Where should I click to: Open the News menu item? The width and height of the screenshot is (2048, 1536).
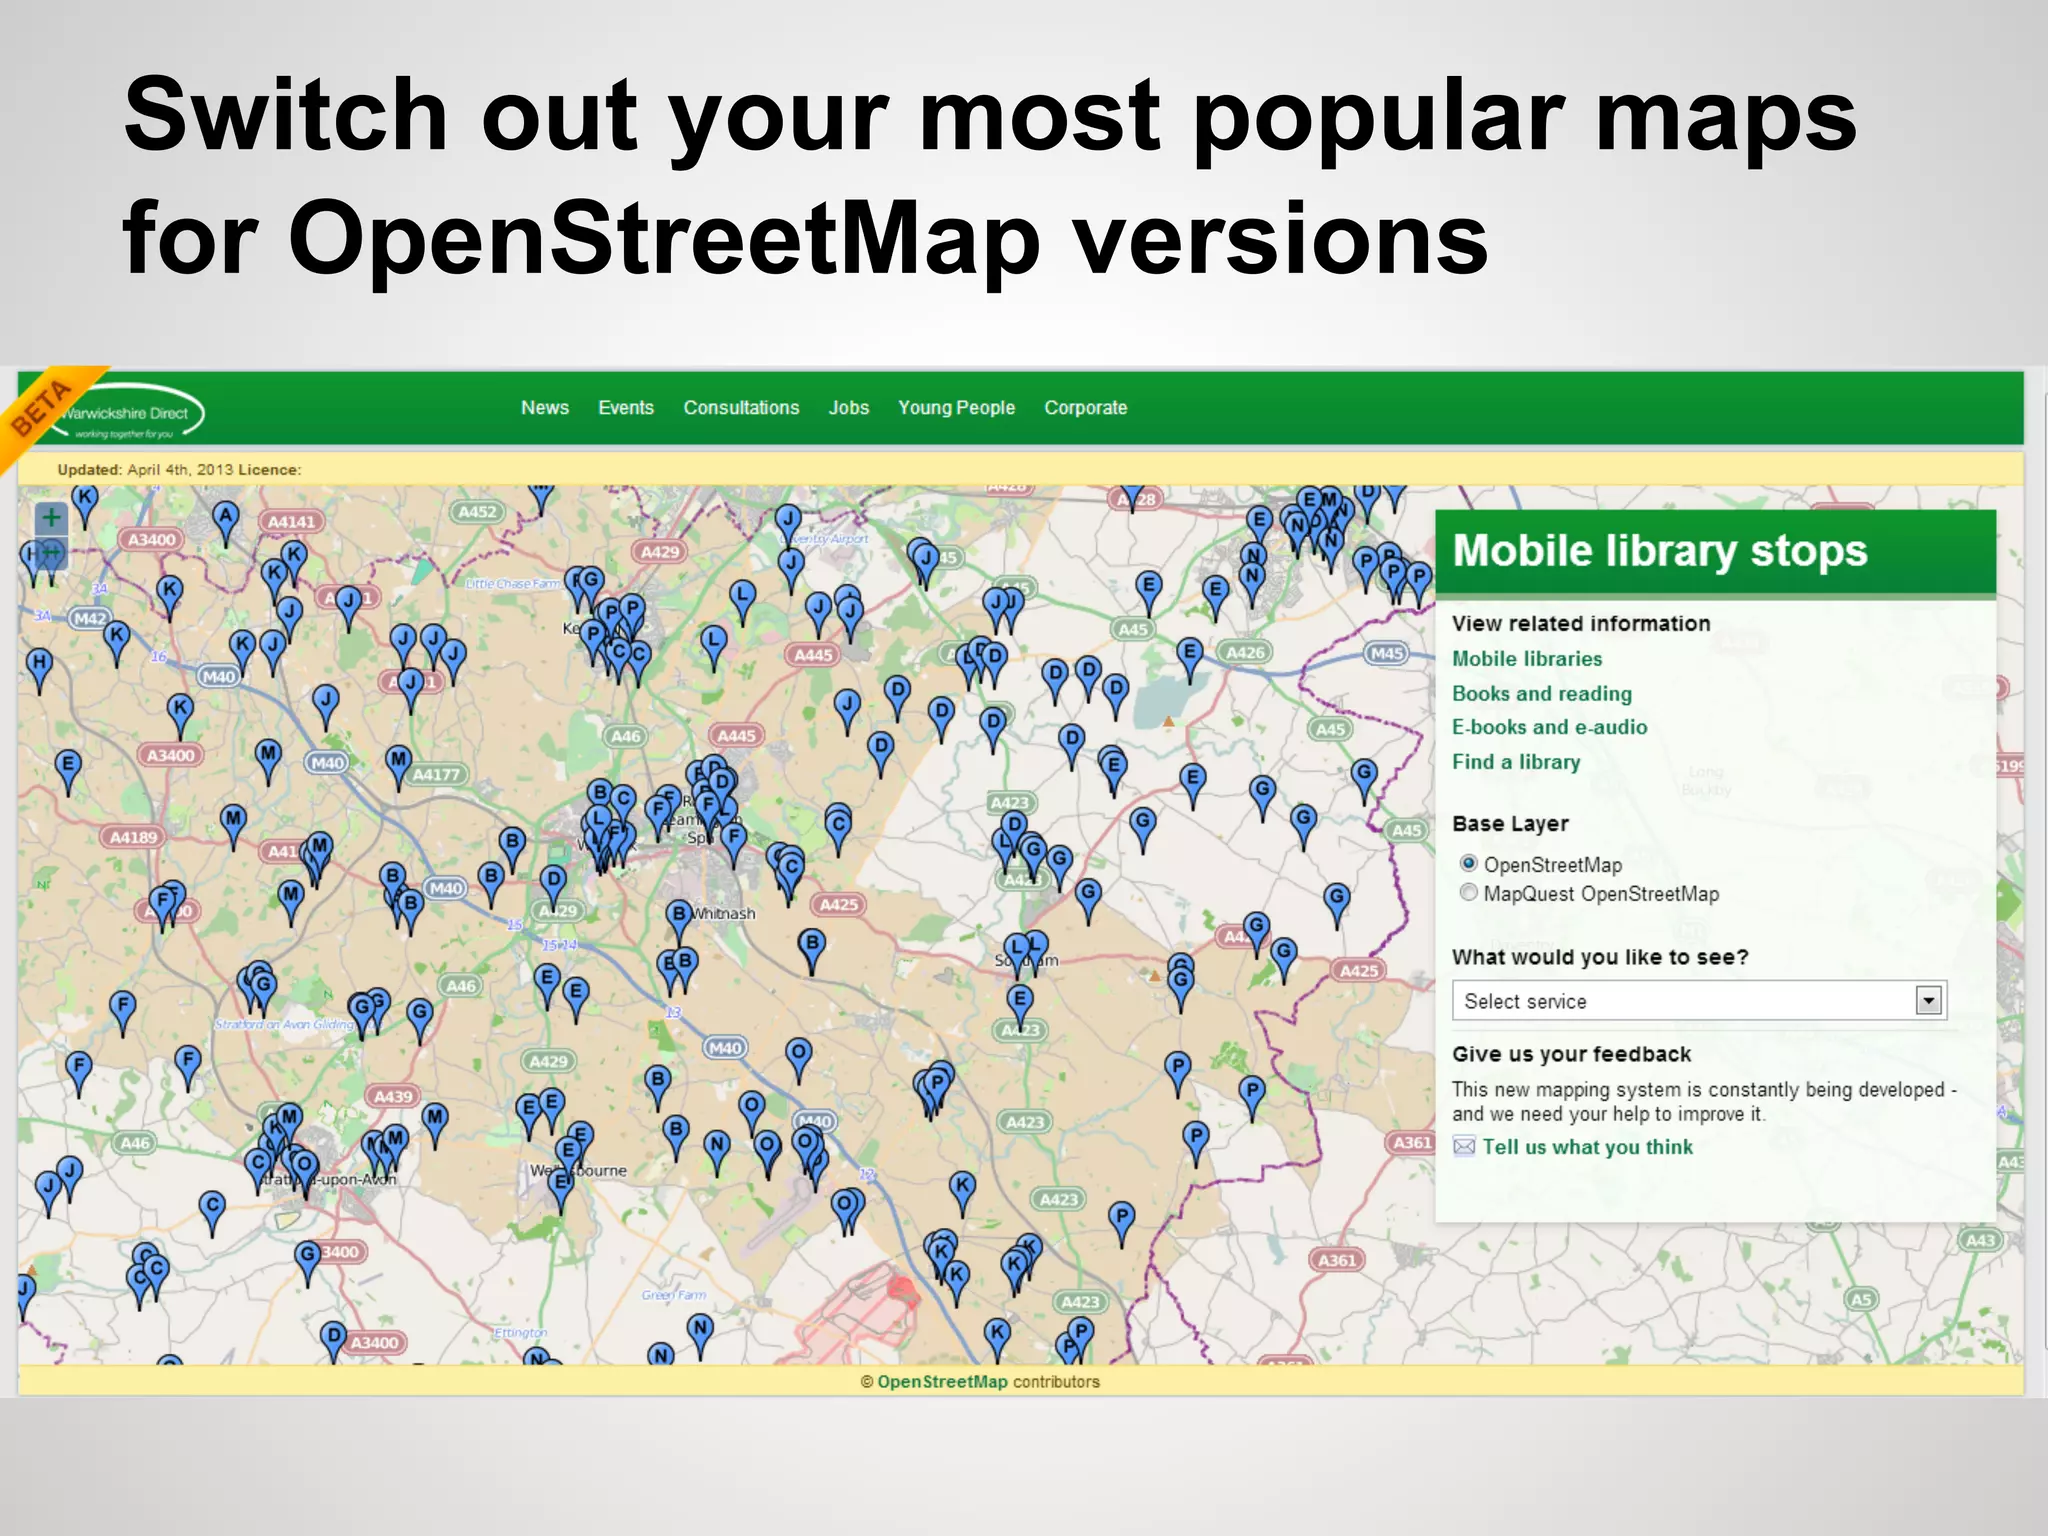click(544, 408)
